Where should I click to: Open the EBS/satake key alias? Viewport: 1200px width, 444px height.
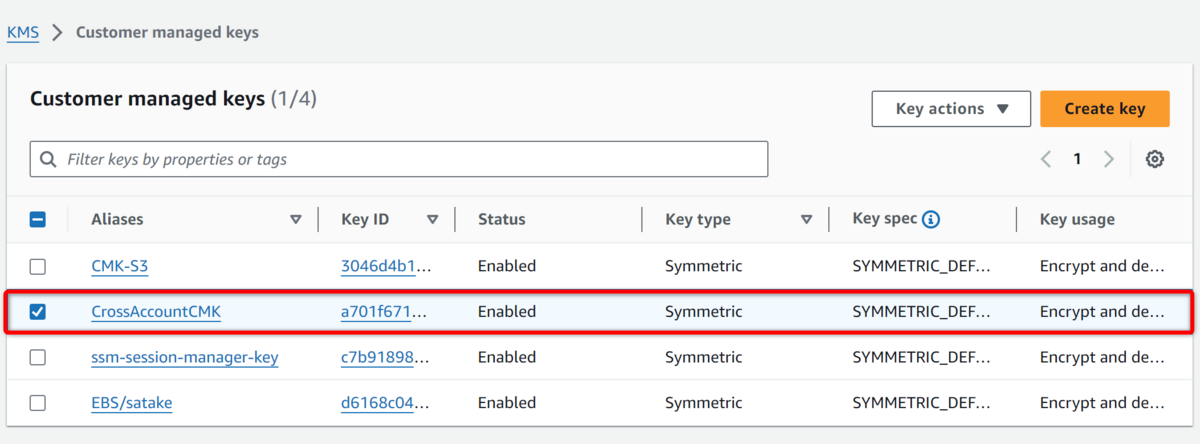click(x=132, y=403)
